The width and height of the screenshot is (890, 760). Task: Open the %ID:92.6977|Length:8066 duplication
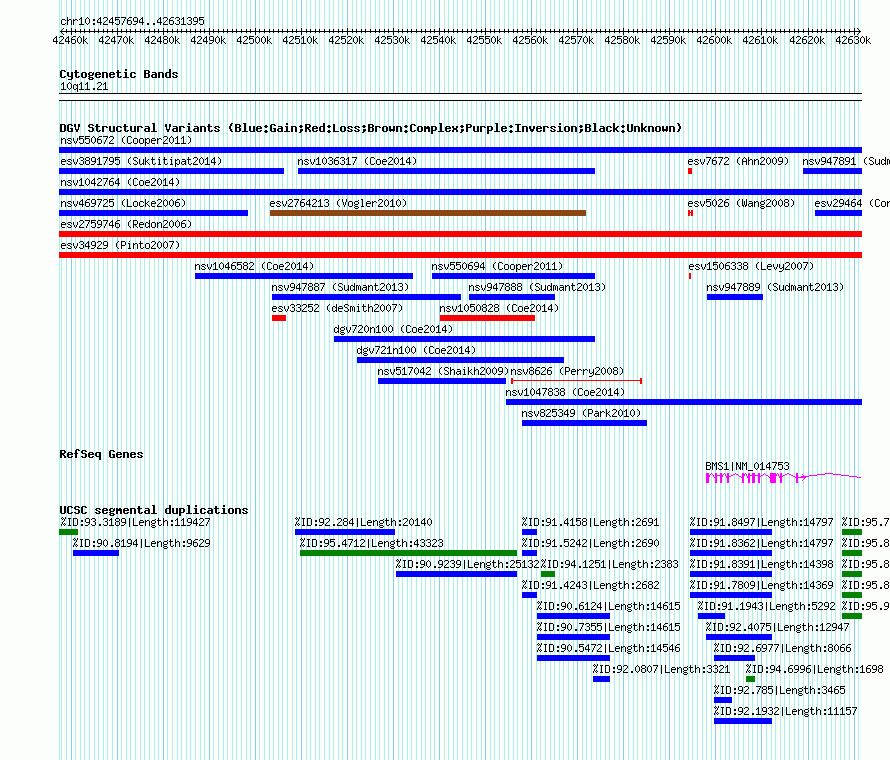[734, 658]
